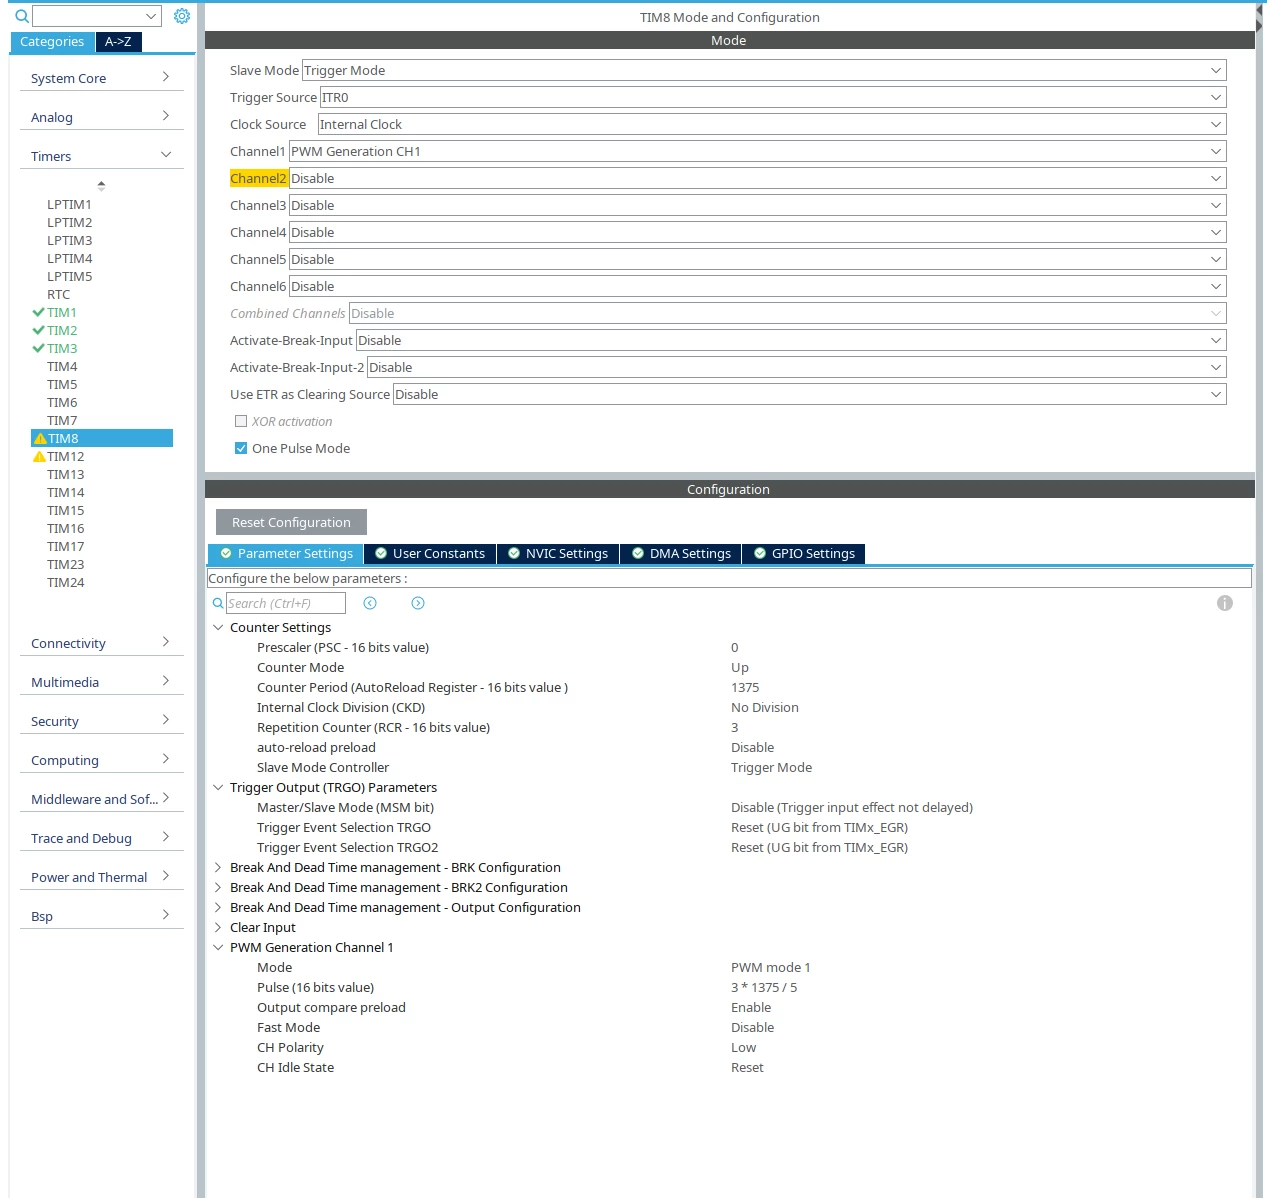Viewport: 1267px width, 1198px height.
Task: Click the category search combo box
Action: coord(96,16)
